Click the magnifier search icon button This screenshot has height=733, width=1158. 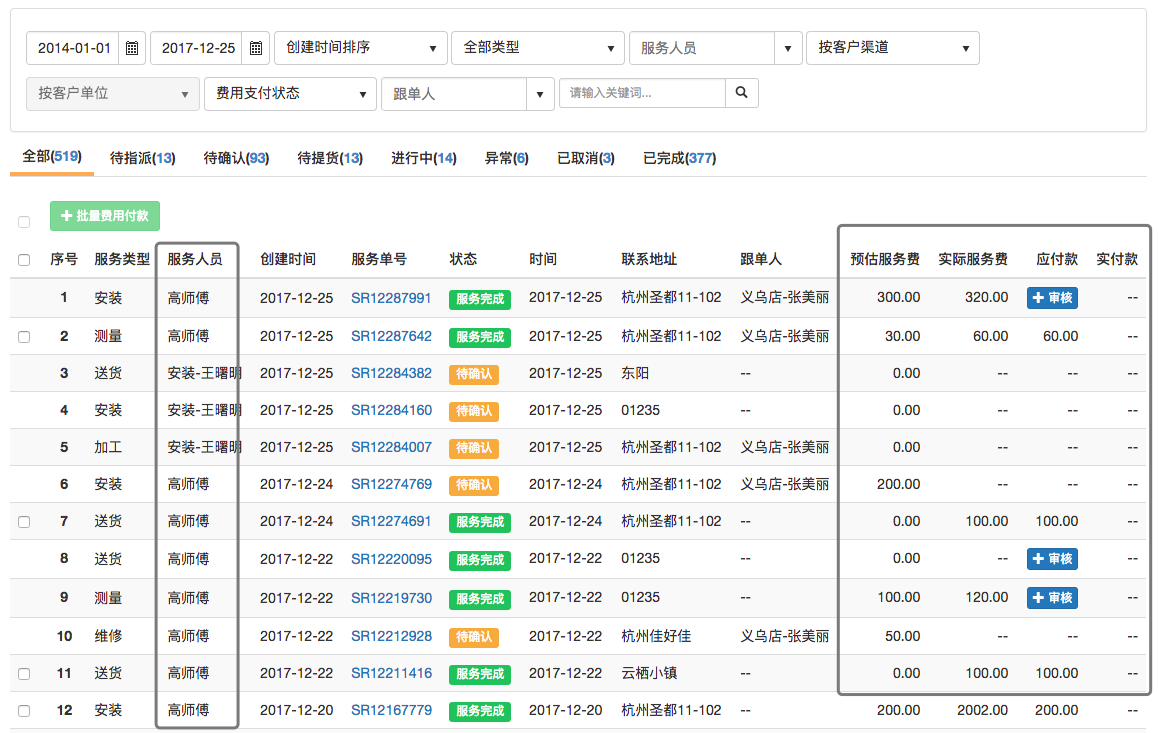click(x=741, y=92)
